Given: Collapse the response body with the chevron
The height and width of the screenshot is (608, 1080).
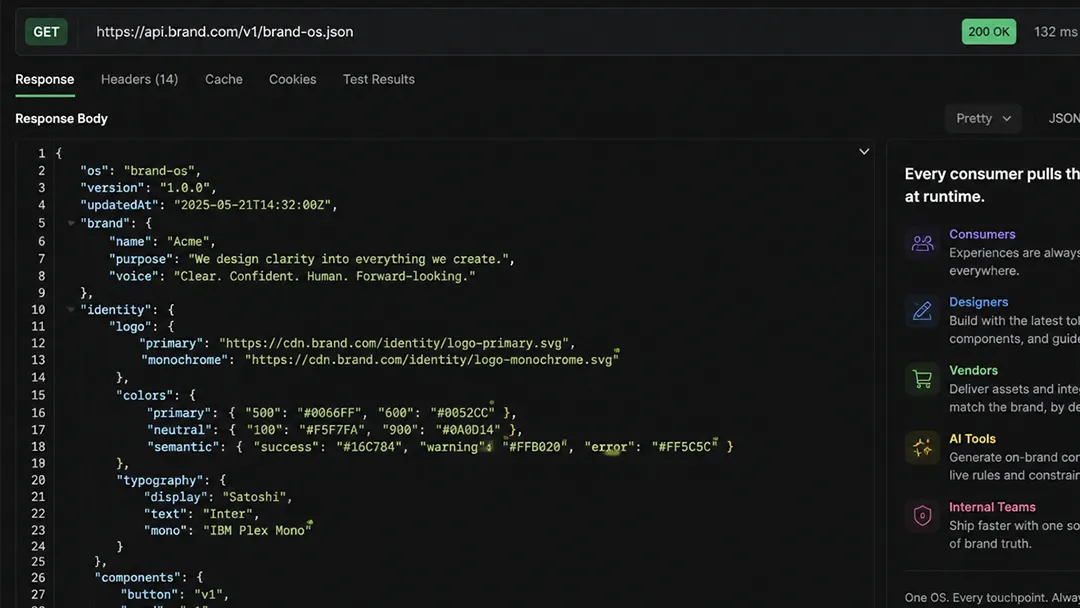Looking at the screenshot, I should 864,151.
